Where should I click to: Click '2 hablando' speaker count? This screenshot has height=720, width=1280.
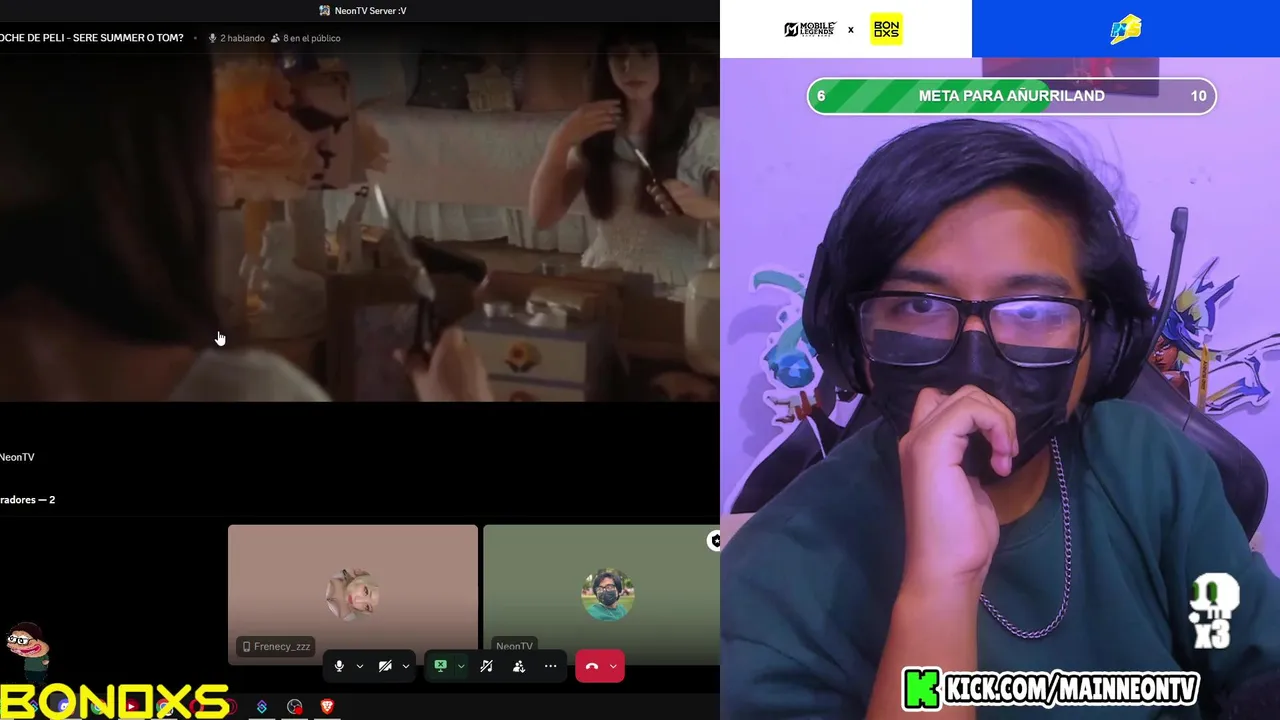[236, 38]
